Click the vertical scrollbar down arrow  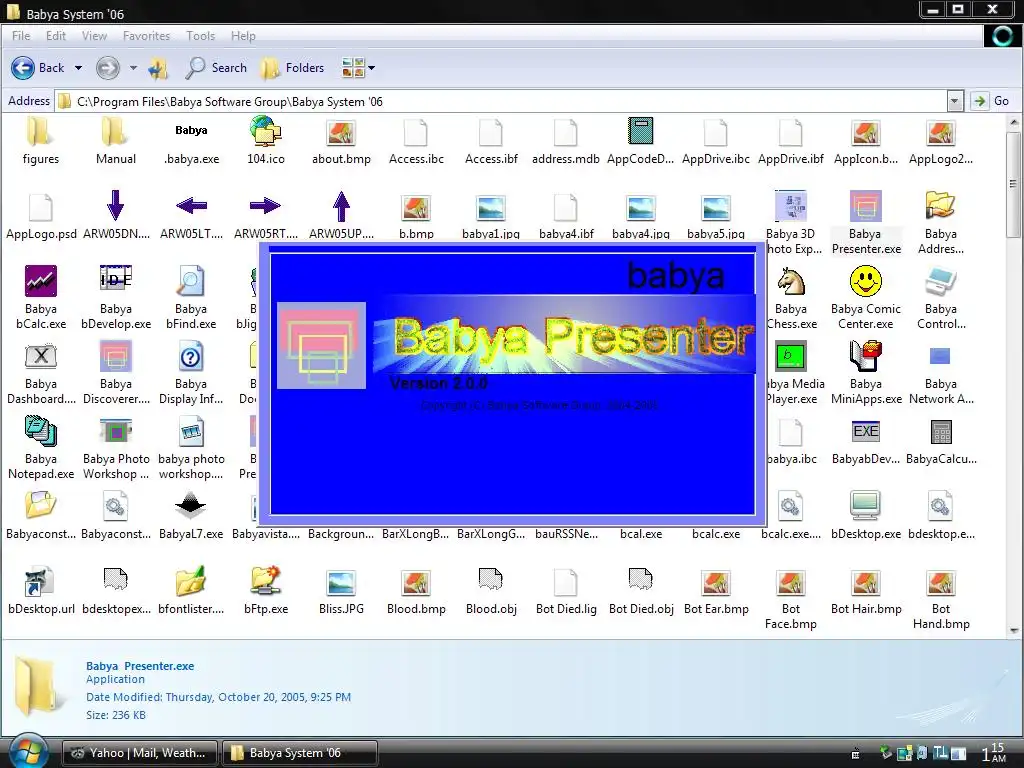click(x=1014, y=631)
